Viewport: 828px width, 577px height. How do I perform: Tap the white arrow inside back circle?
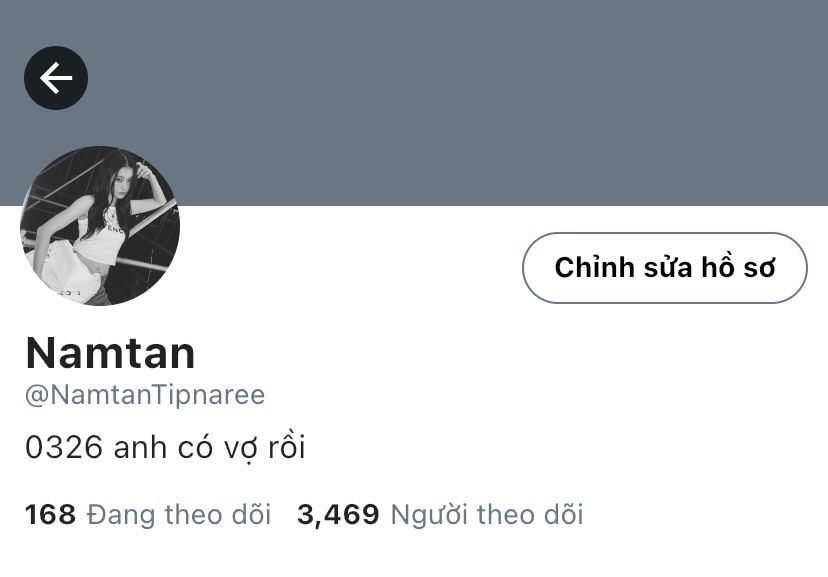pos(56,78)
